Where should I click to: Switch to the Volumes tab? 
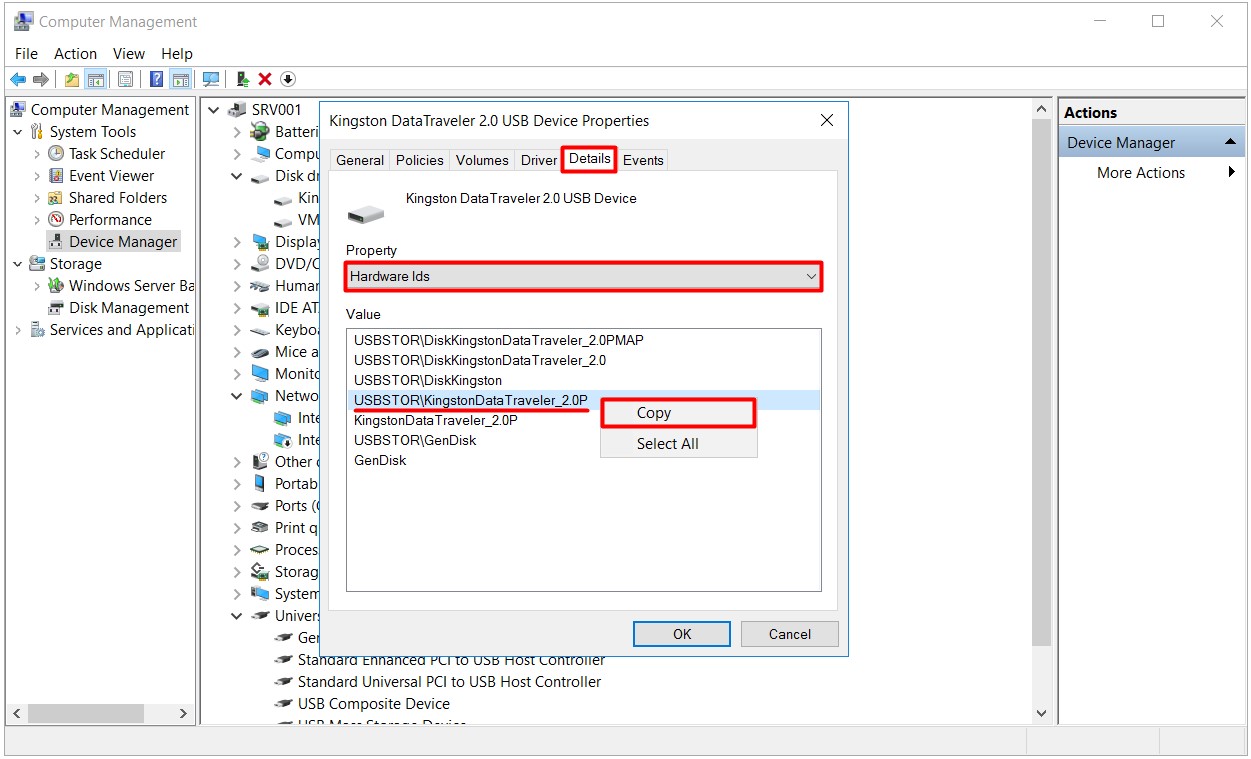482,160
